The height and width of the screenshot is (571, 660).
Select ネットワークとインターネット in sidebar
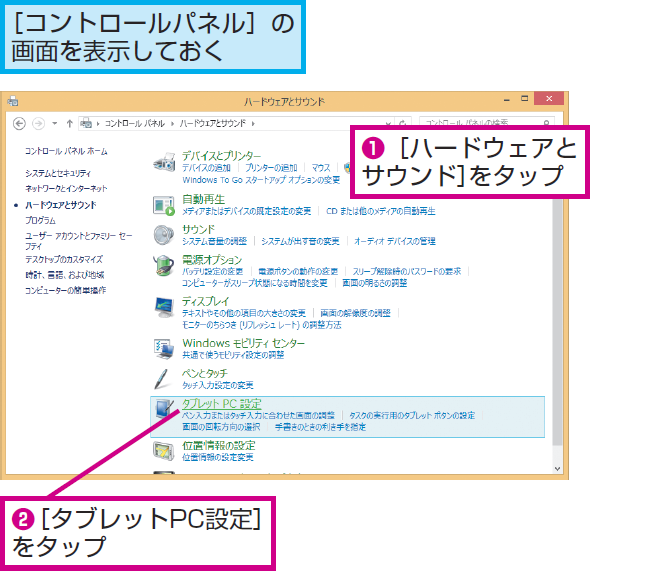pos(66,189)
